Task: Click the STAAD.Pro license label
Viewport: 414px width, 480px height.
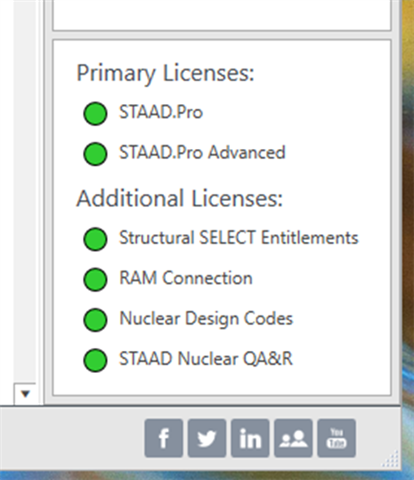Action: pos(161,112)
